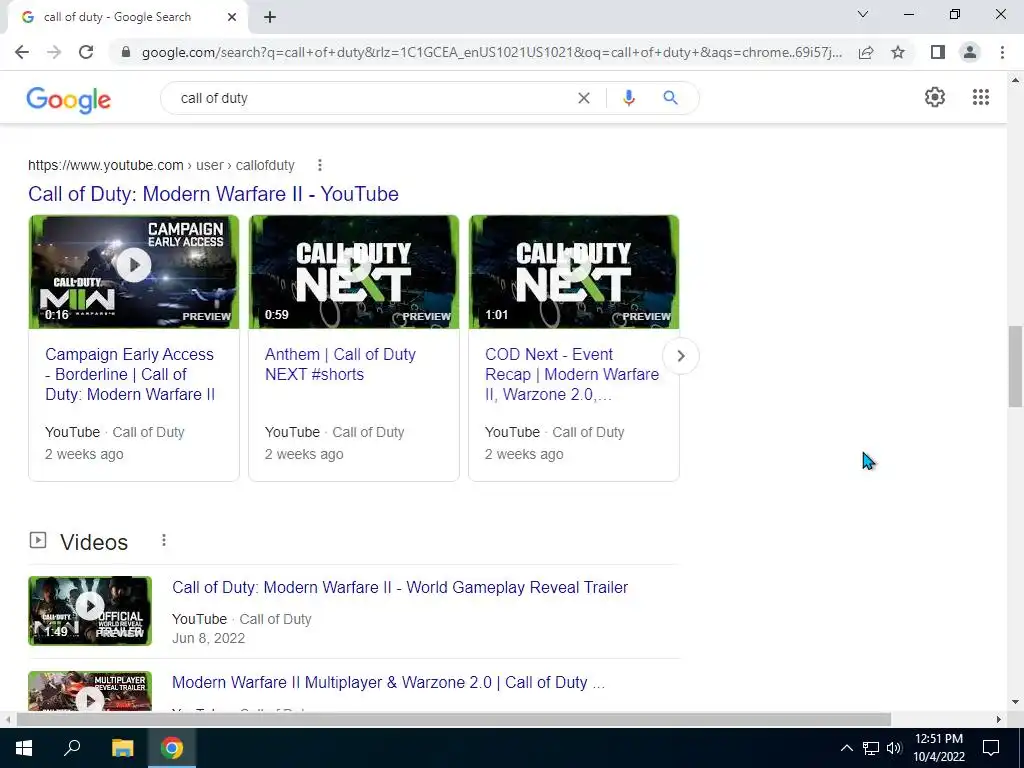Open COD Next - Event Recap video link

point(572,374)
